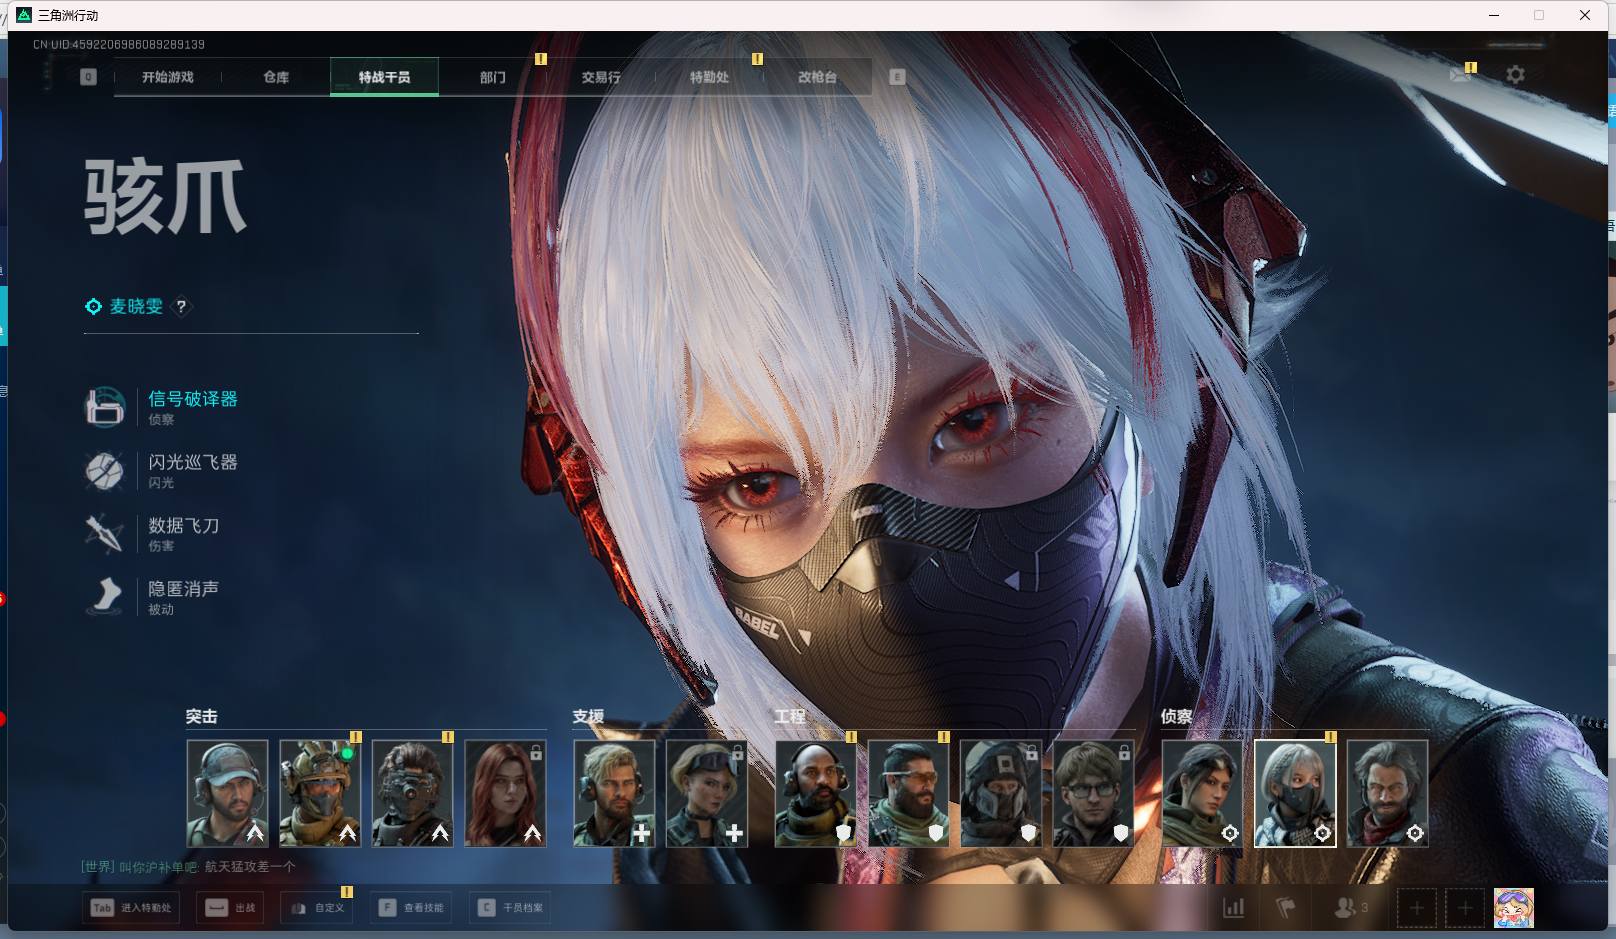Go to the 交易行 tab

click(x=601, y=77)
